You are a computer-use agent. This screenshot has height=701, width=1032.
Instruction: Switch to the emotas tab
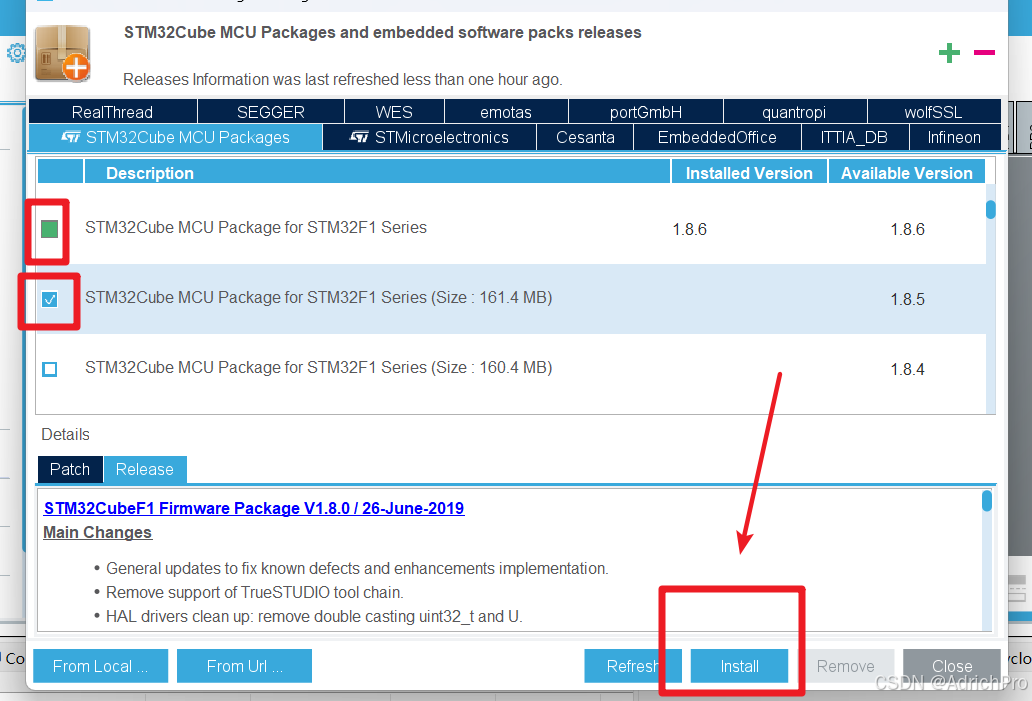point(505,112)
